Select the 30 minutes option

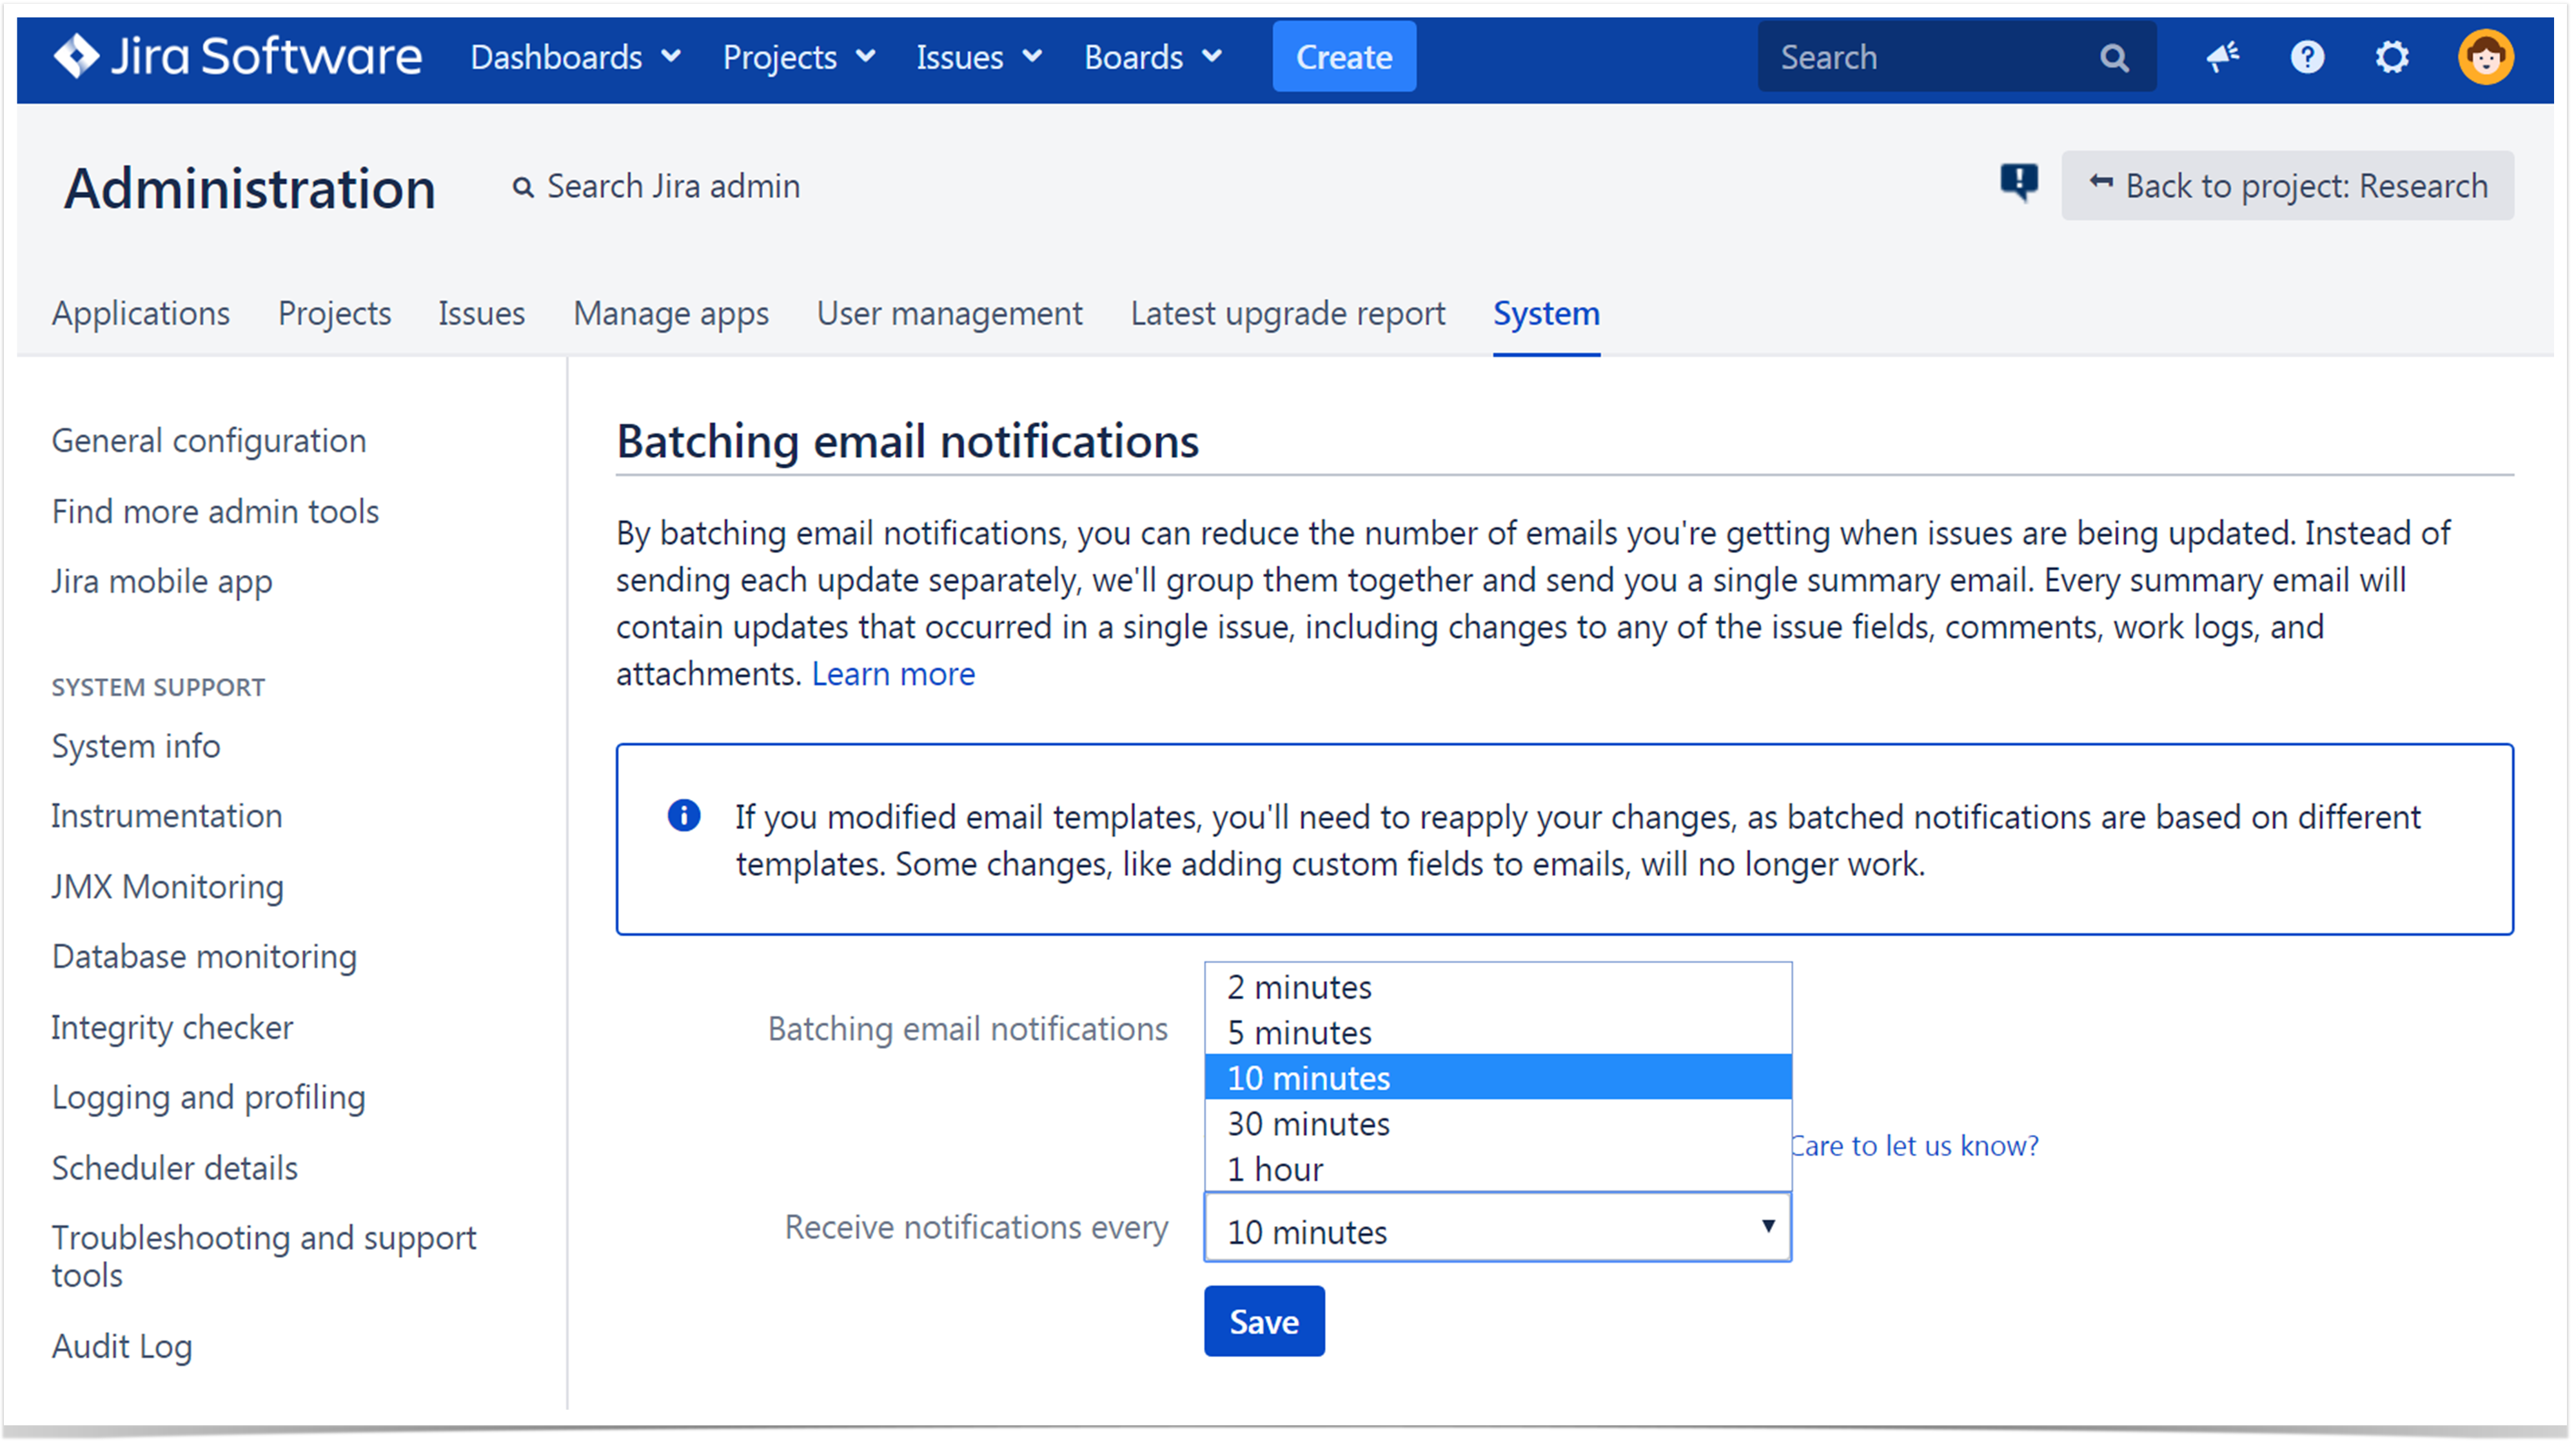[1497, 1123]
